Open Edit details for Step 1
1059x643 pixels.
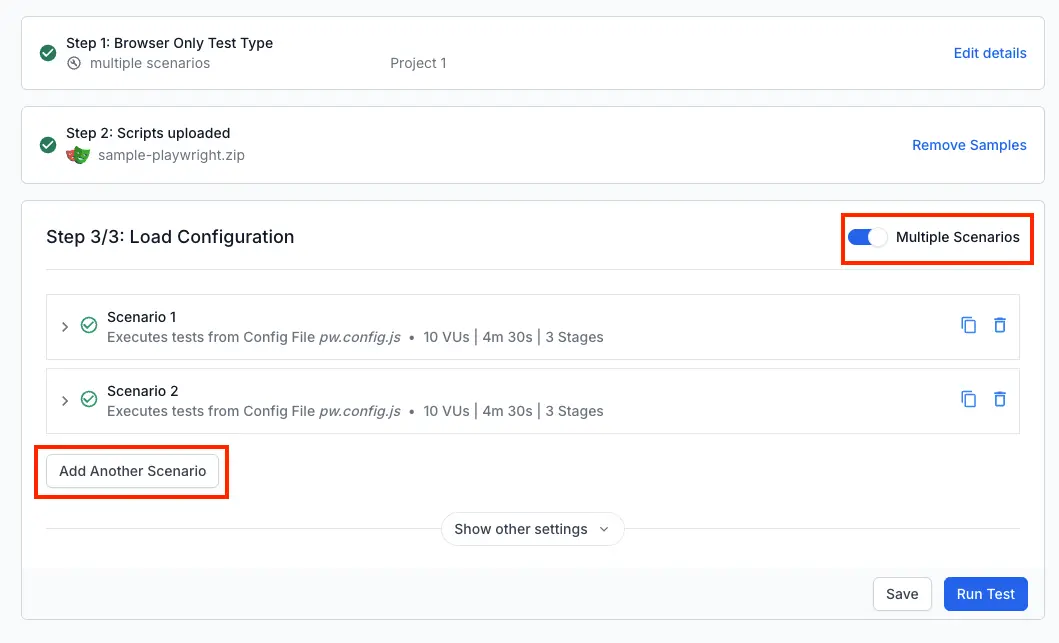pyautogui.click(x=989, y=53)
